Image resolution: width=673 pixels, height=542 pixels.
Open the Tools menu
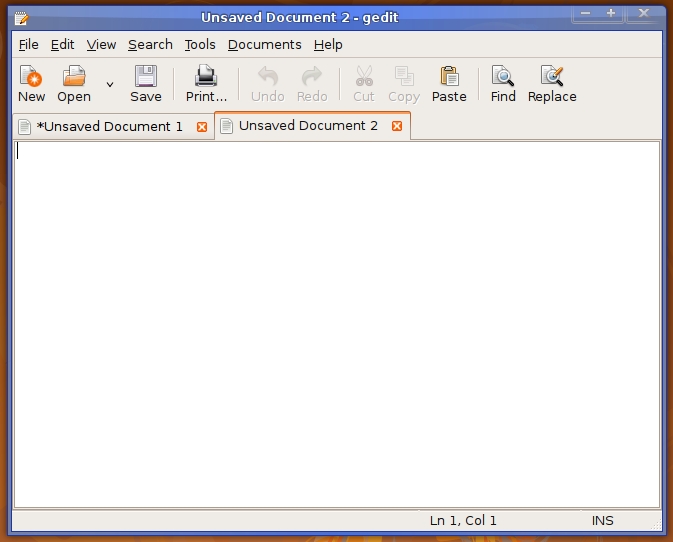click(x=200, y=45)
